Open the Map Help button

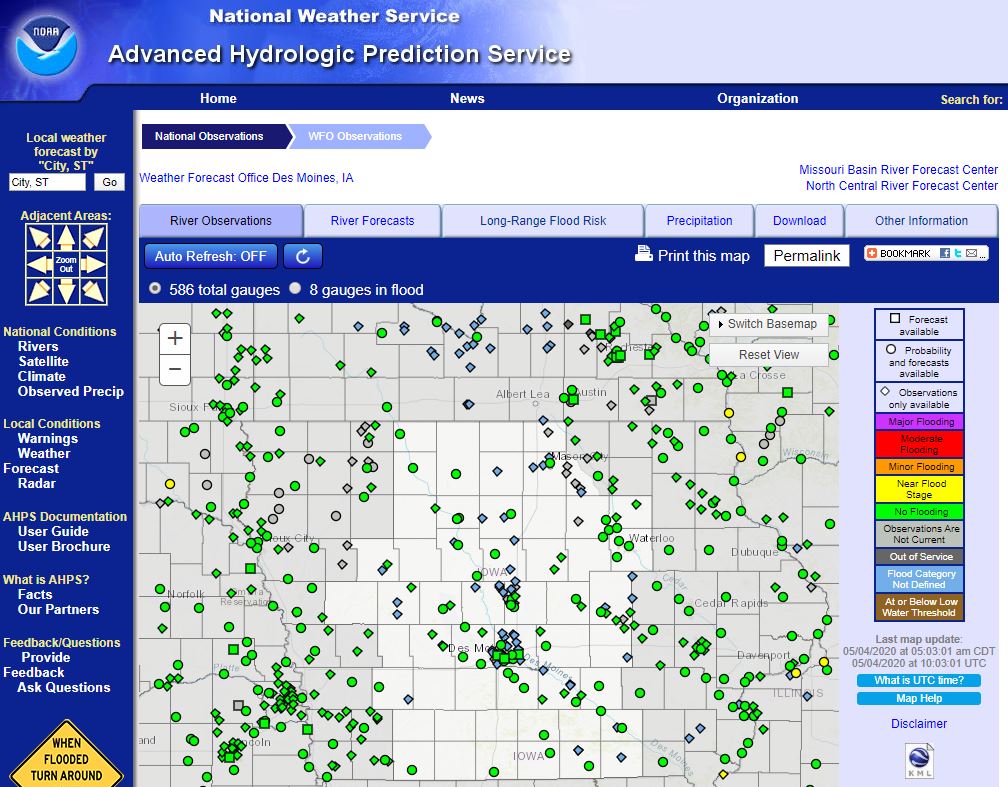click(919, 698)
